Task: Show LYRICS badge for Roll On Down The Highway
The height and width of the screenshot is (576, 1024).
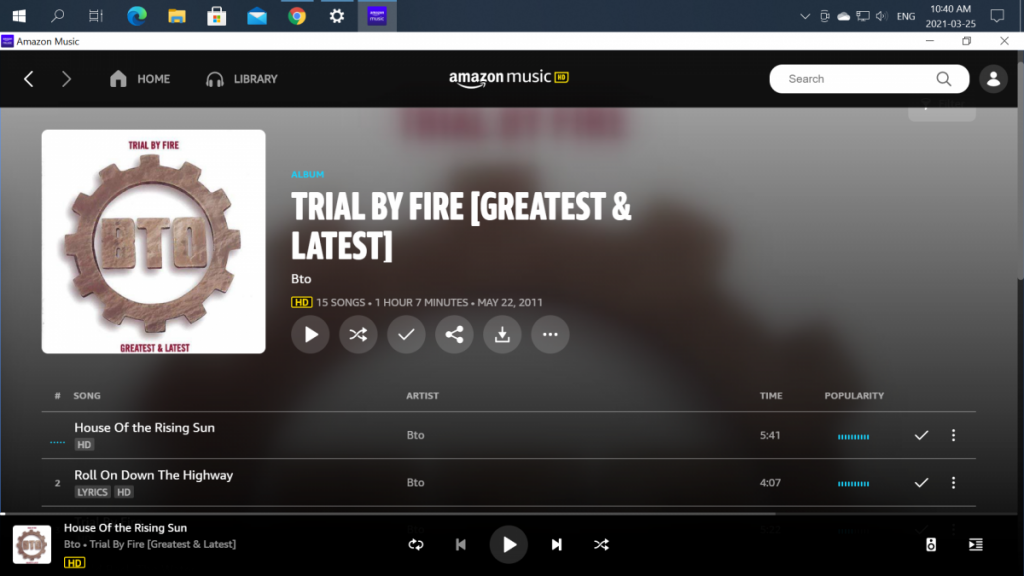Action: tap(92, 492)
